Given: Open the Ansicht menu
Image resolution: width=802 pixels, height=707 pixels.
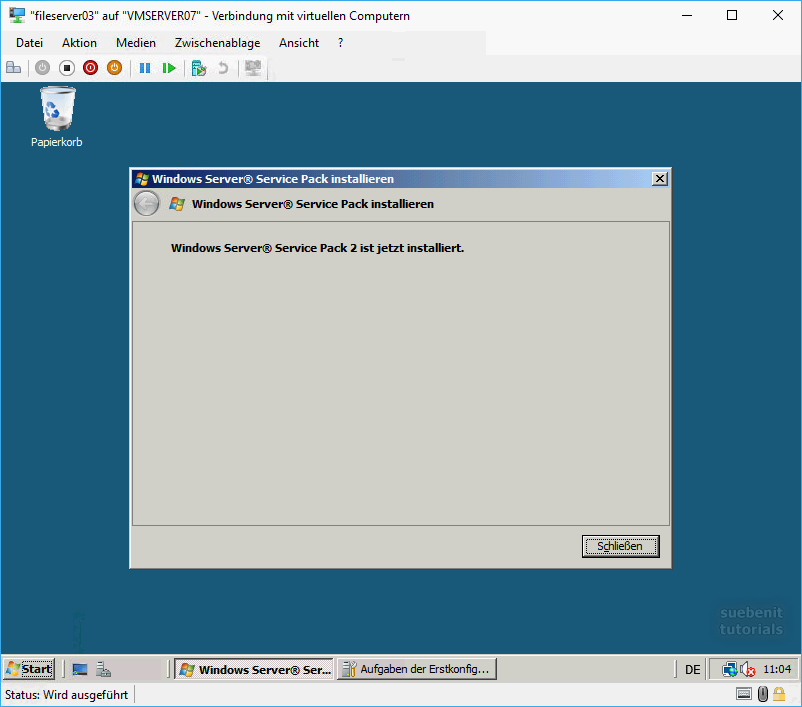Looking at the screenshot, I should tap(299, 43).
